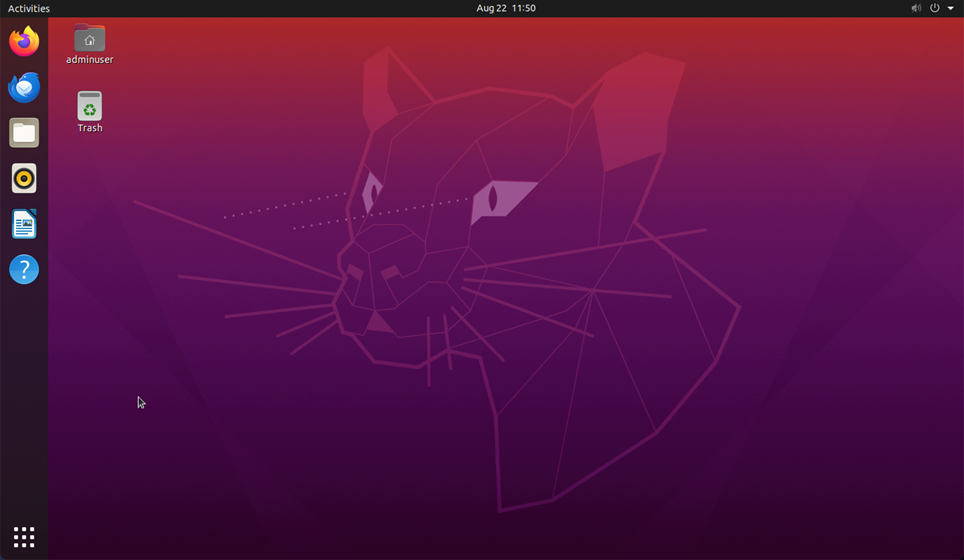Select the adminuser home folder icon
The height and width of the screenshot is (560, 964).
tap(90, 38)
